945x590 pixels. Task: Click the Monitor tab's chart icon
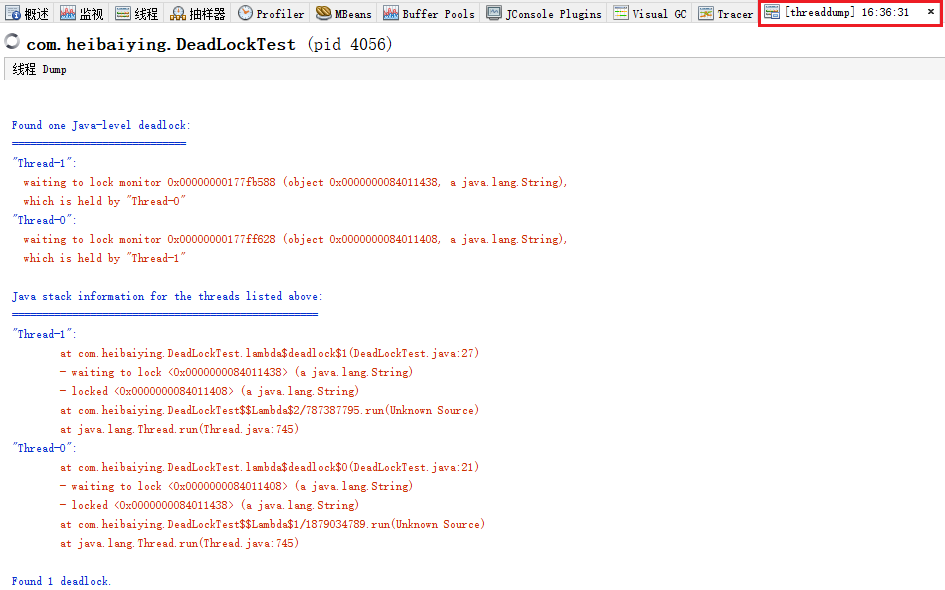pyautogui.click(x=68, y=14)
